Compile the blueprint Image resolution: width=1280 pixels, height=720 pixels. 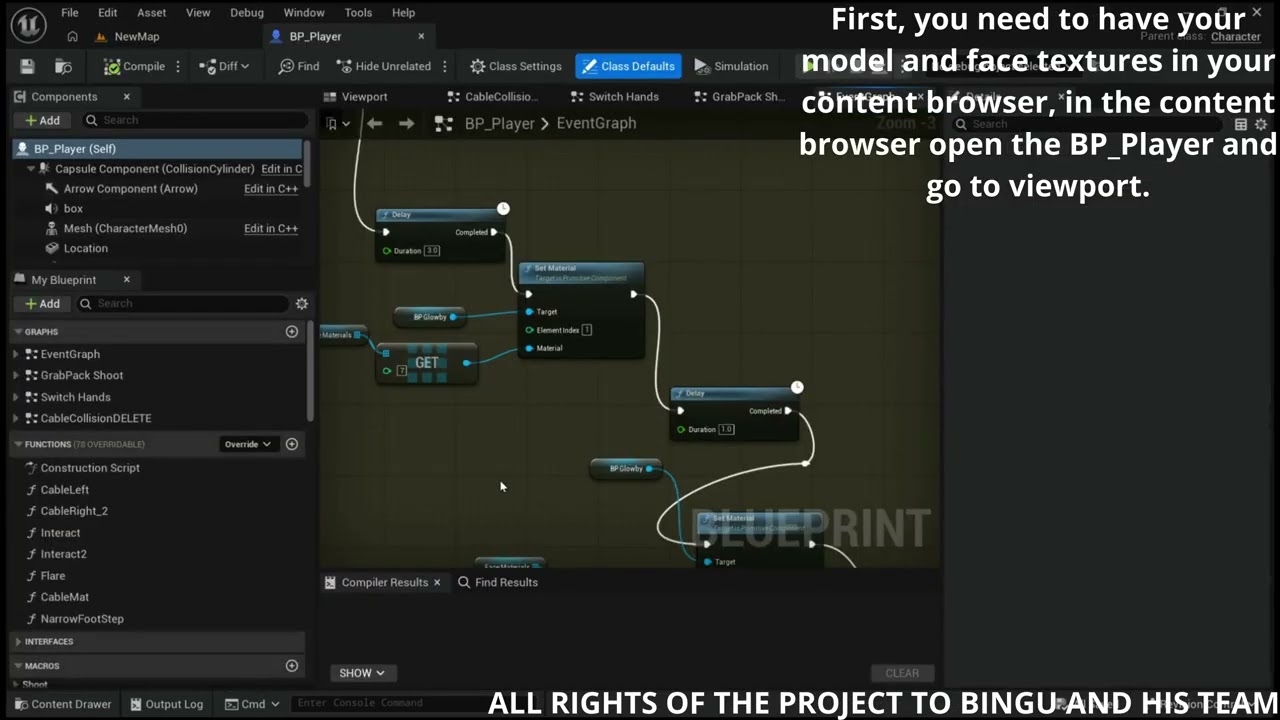click(x=134, y=66)
